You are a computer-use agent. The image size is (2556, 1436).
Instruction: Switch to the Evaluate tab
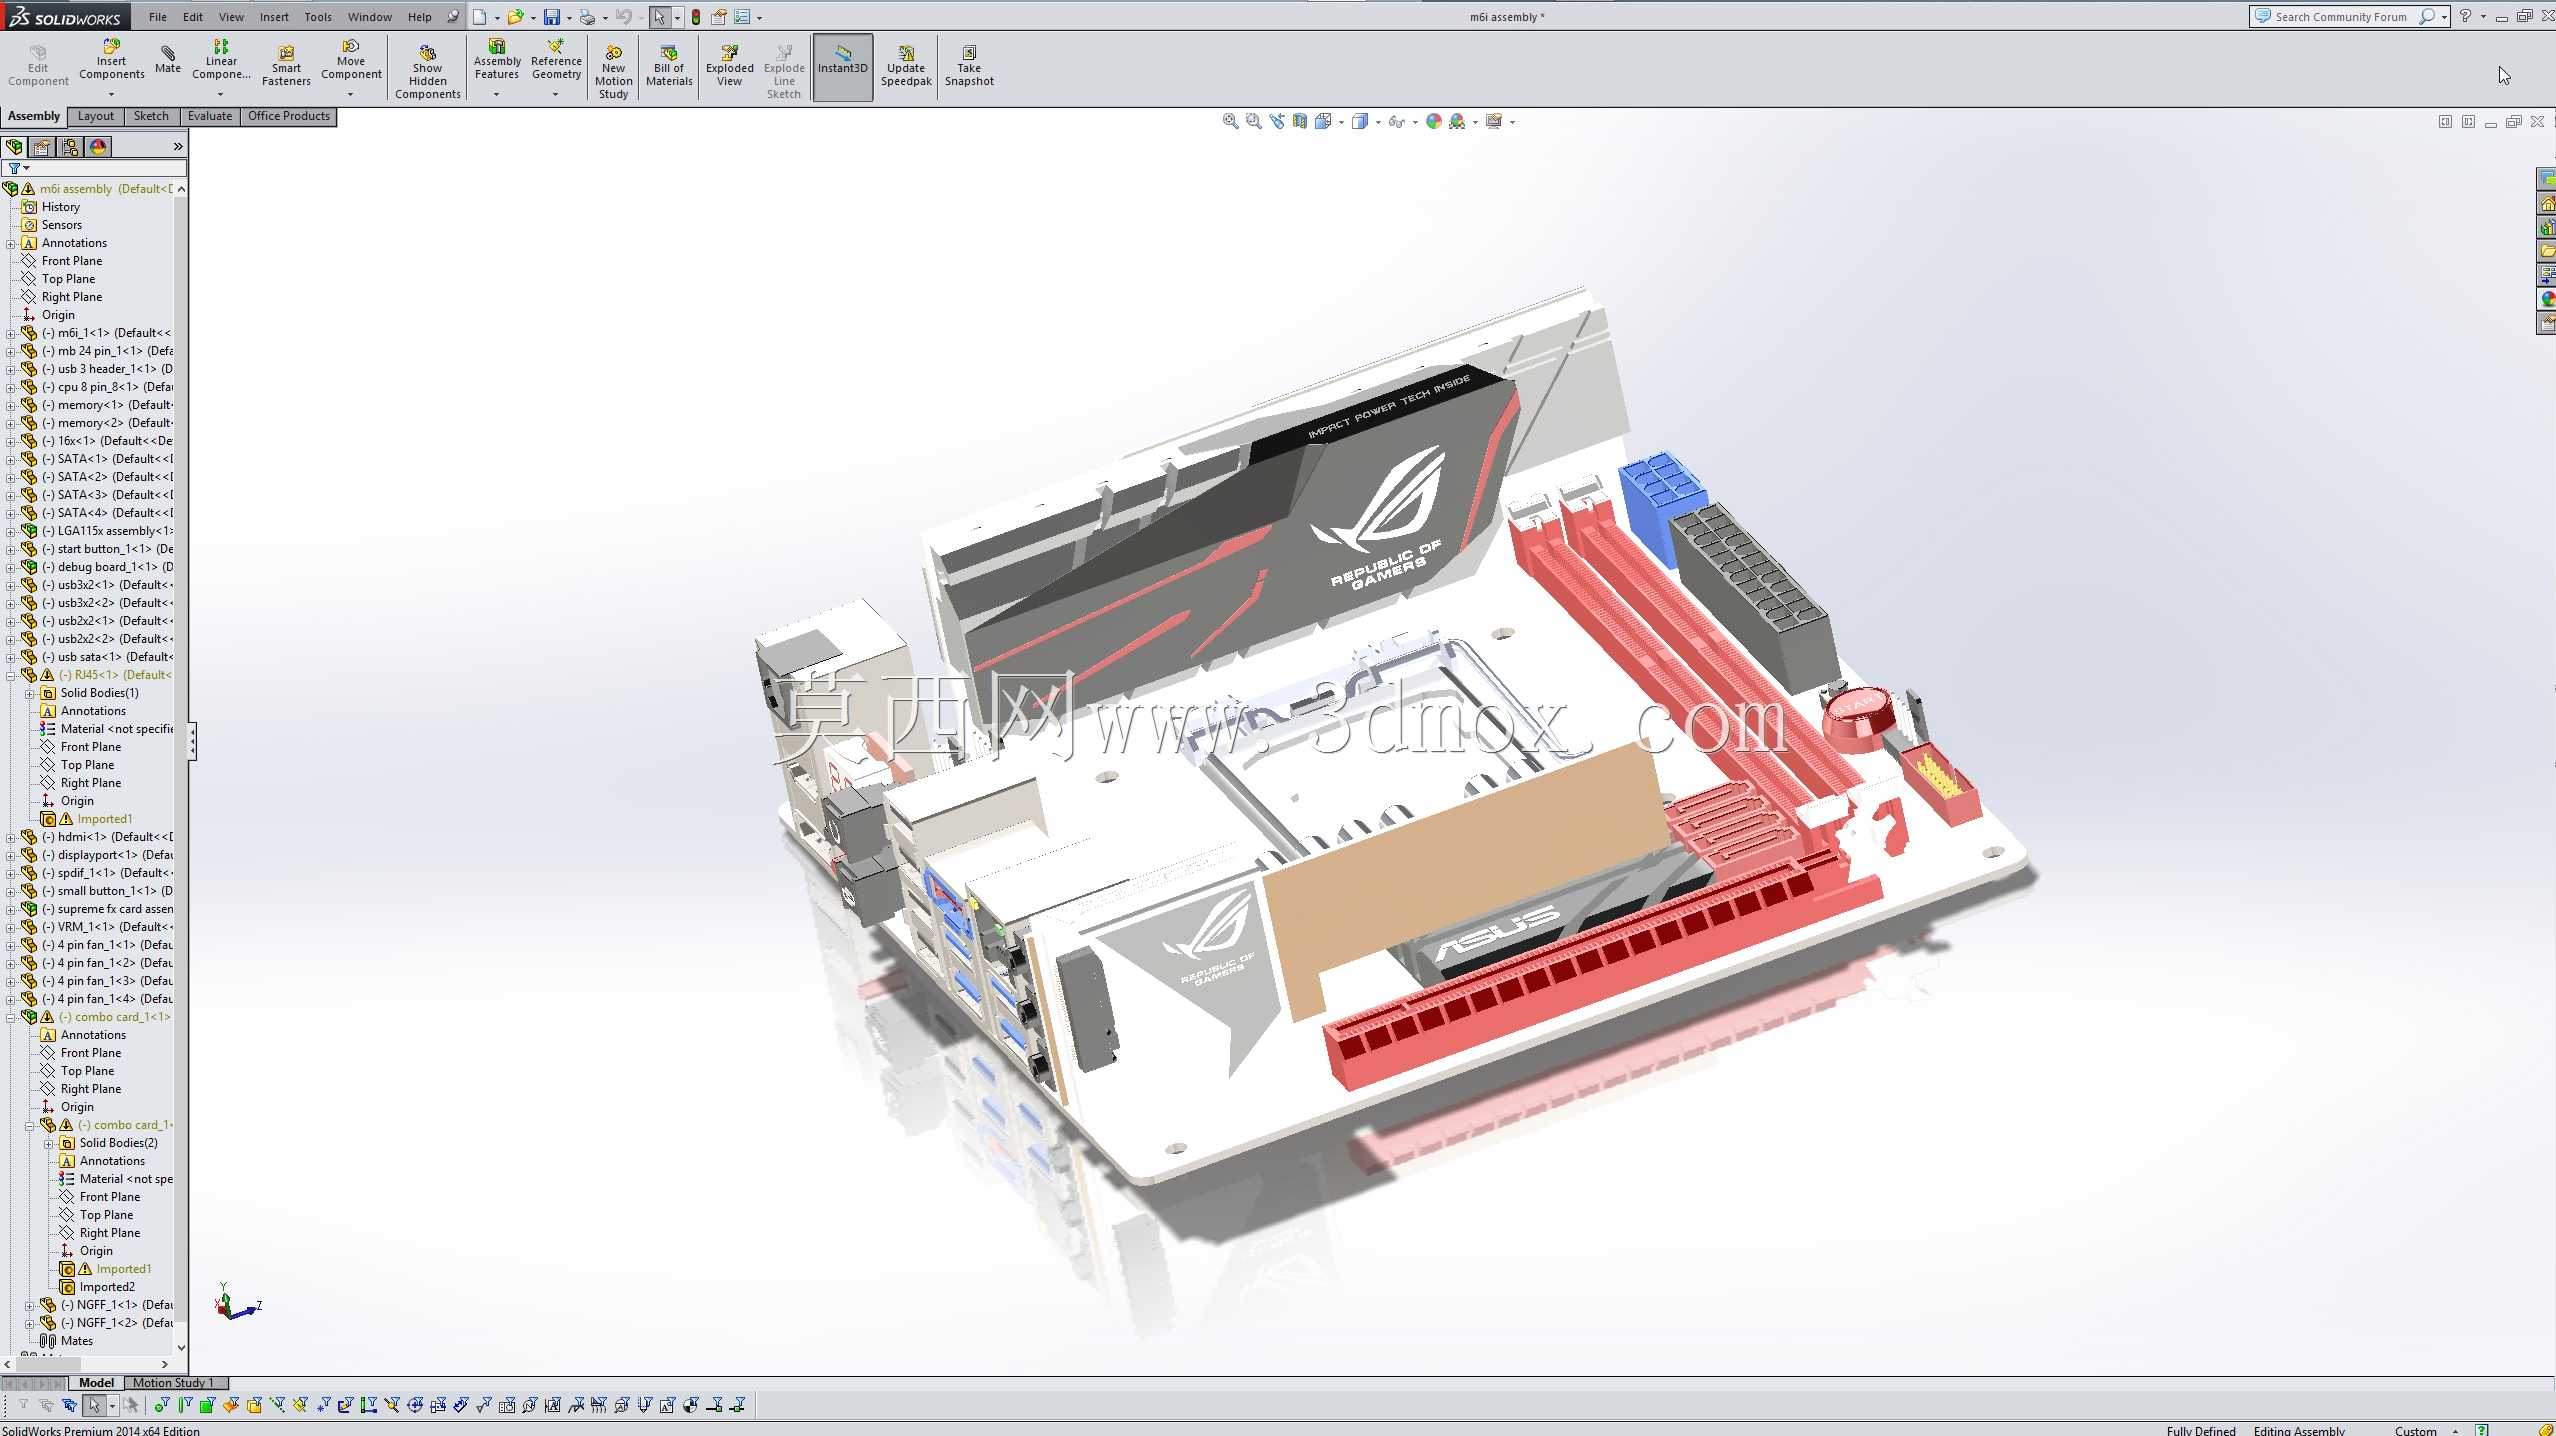(x=210, y=116)
